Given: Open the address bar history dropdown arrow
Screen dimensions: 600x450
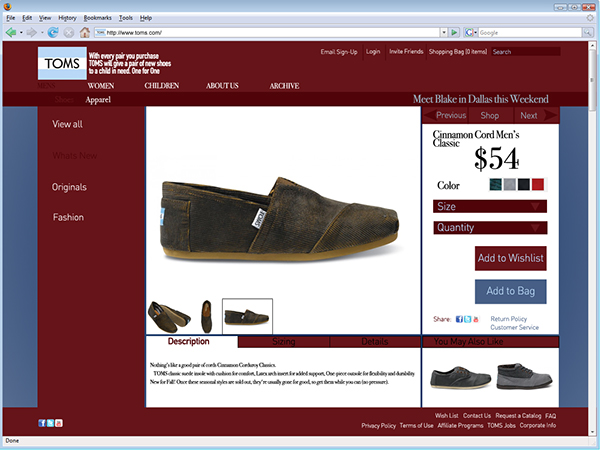Looking at the screenshot, I should point(444,33).
